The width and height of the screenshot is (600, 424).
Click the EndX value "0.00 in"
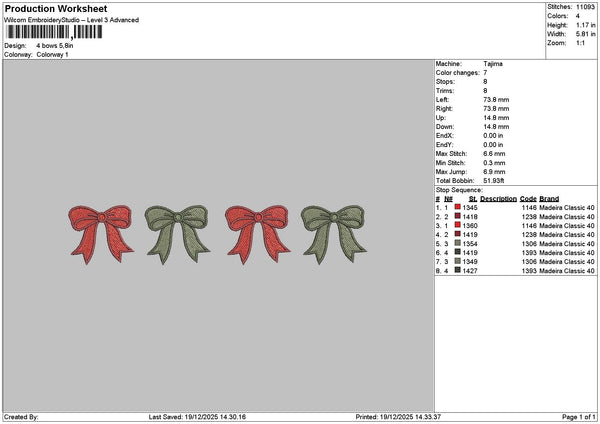coord(493,135)
